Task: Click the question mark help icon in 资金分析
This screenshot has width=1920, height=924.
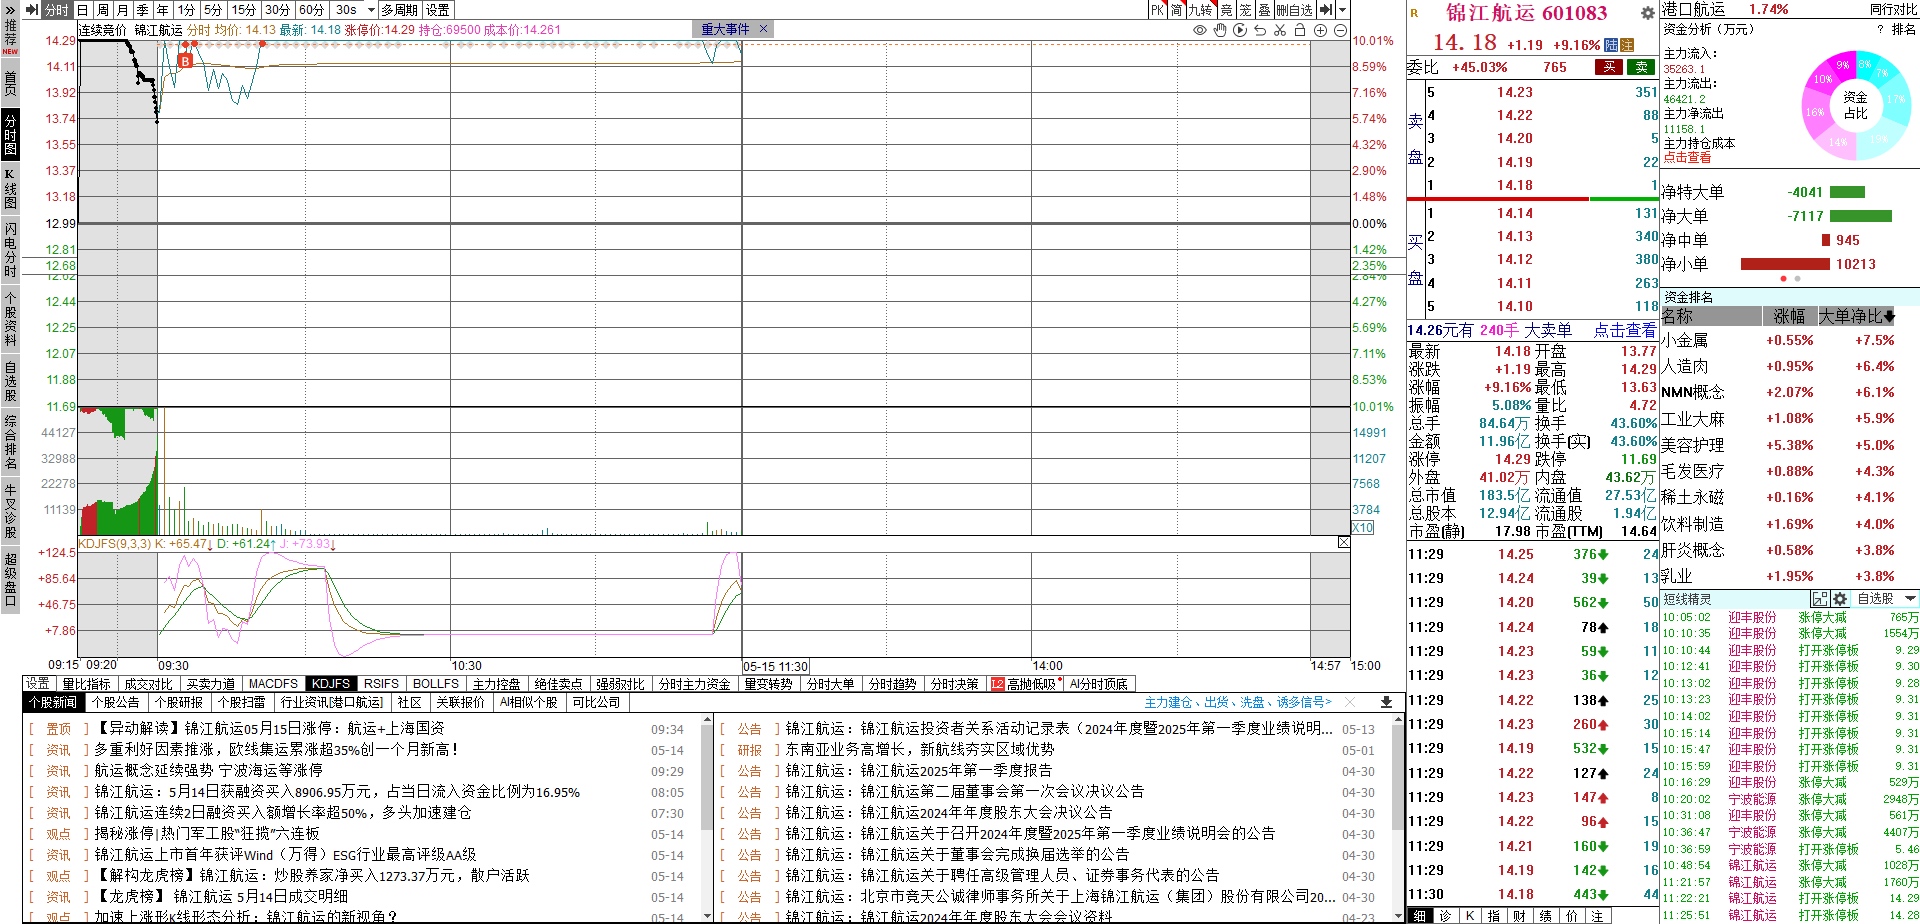Action: point(1880,29)
